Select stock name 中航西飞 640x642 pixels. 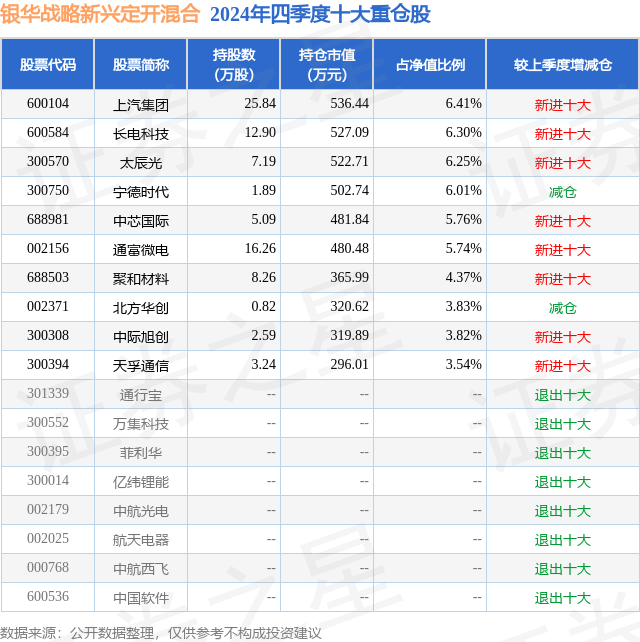coord(141,570)
